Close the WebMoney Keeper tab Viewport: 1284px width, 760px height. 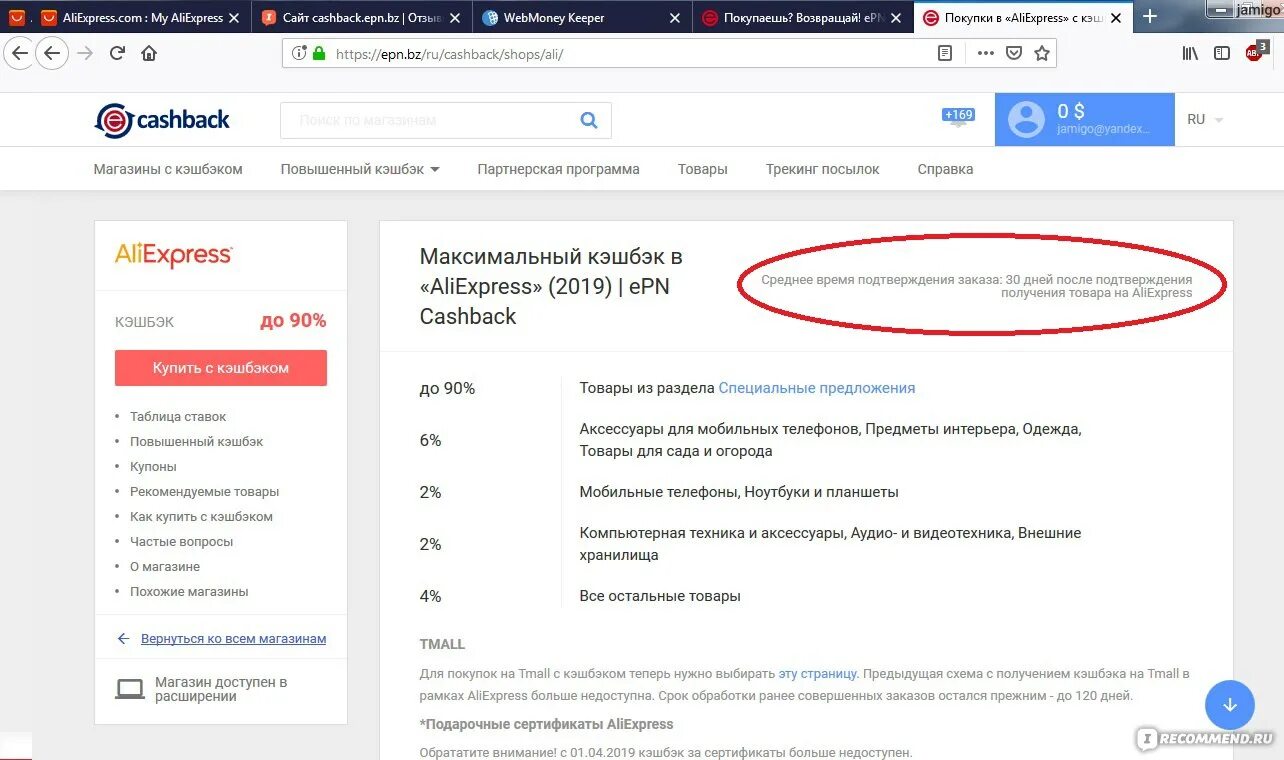pyautogui.click(x=675, y=18)
